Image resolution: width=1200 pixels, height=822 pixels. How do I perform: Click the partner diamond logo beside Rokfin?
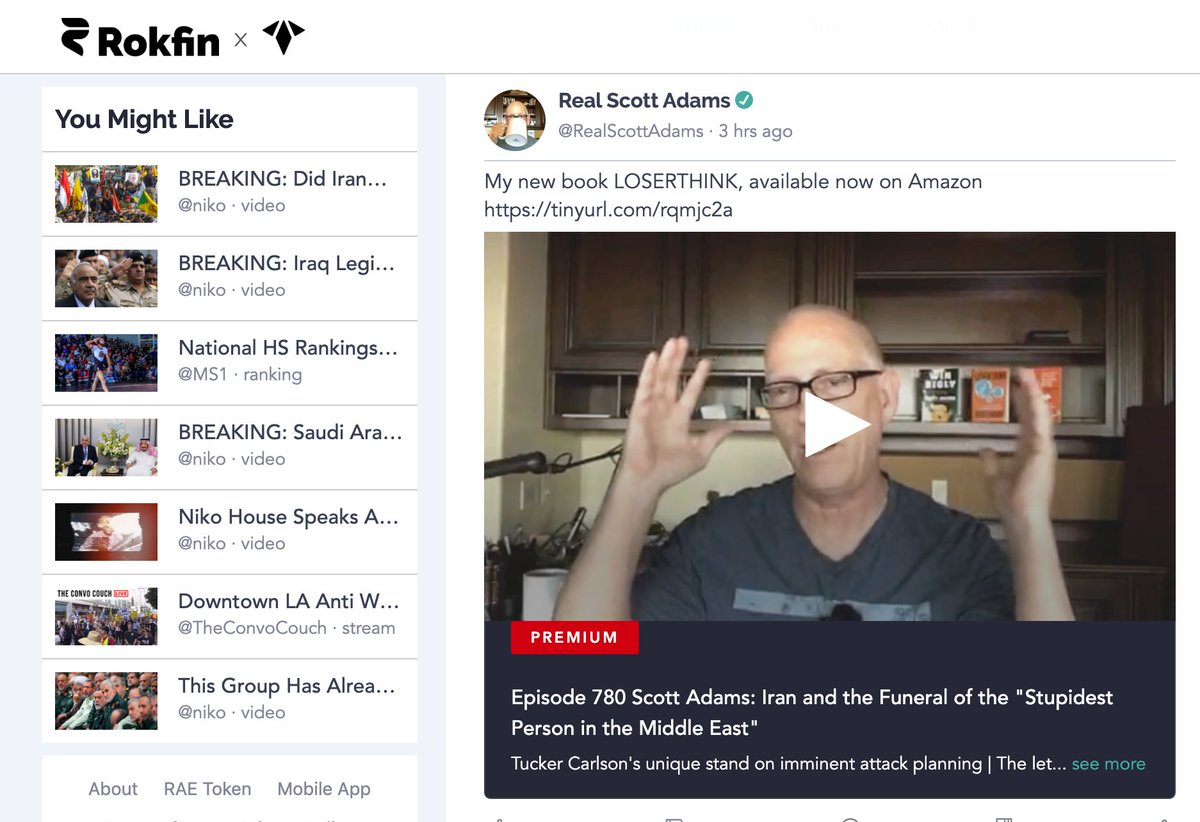(x=283, y=38)
